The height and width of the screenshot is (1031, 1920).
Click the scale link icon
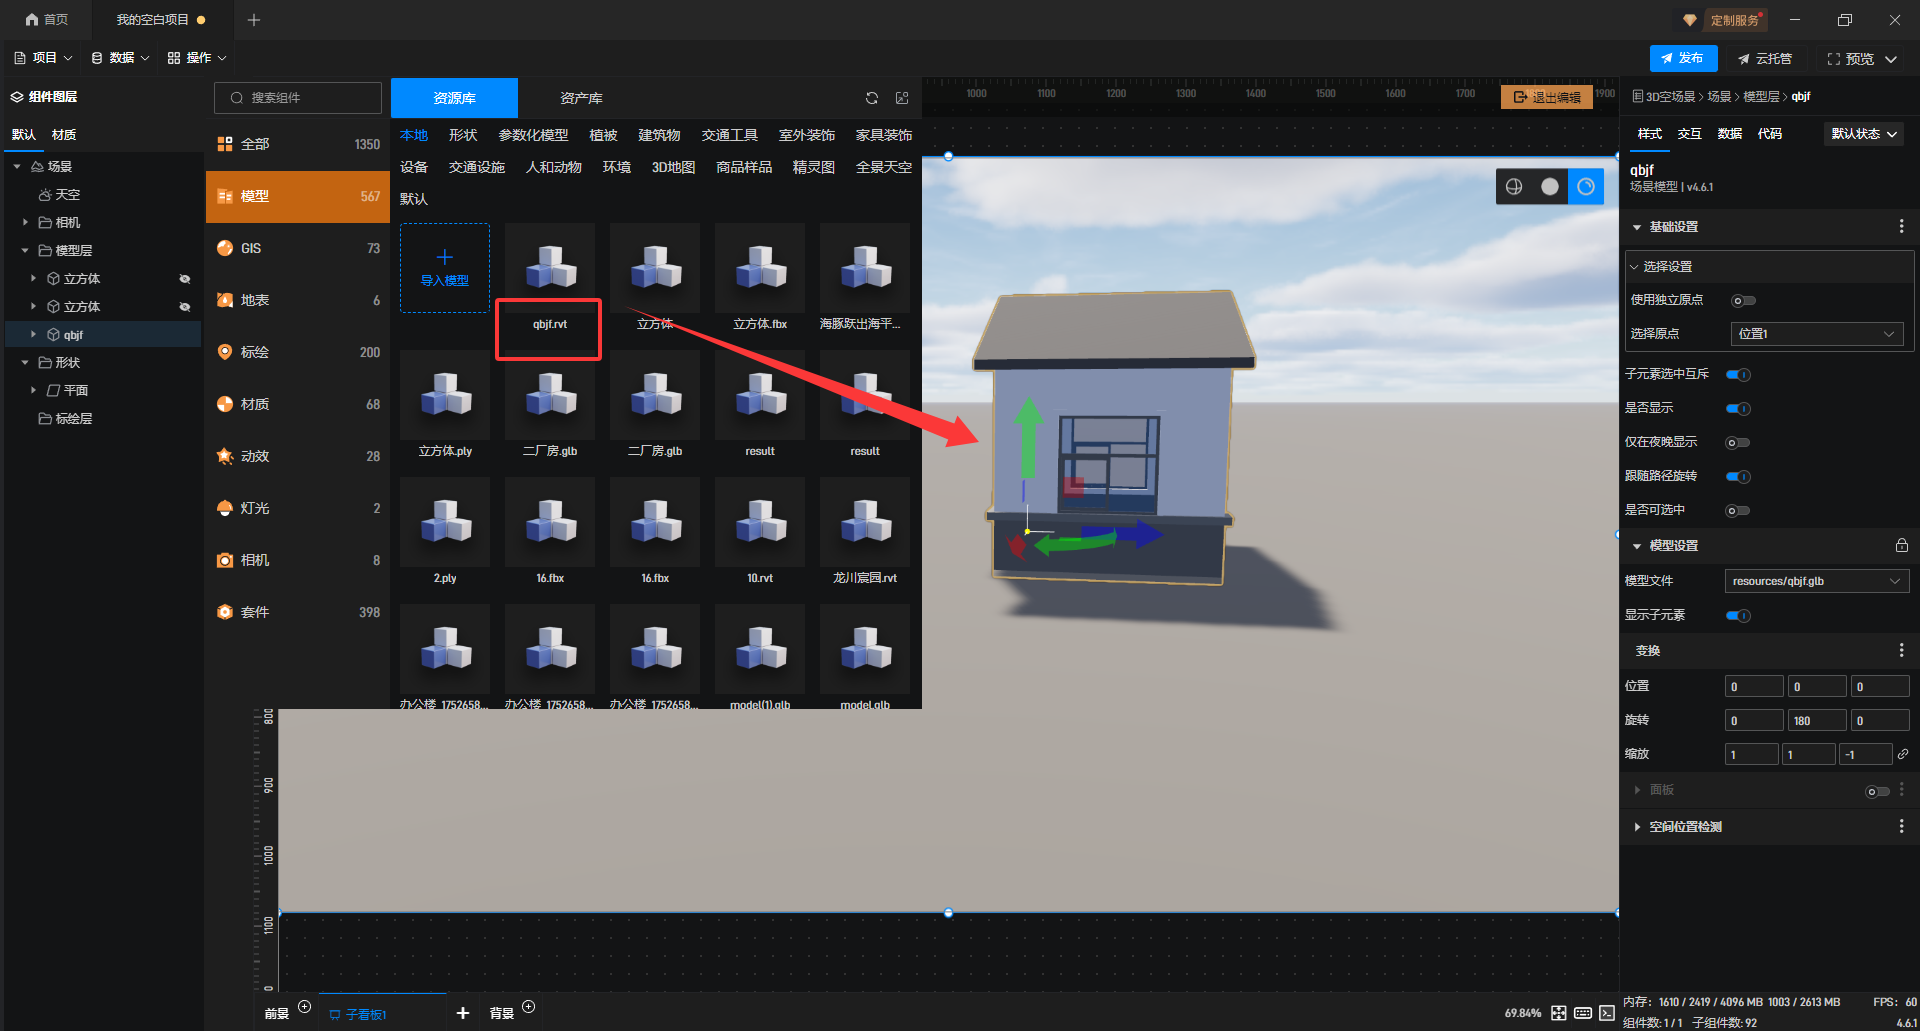1903,754
